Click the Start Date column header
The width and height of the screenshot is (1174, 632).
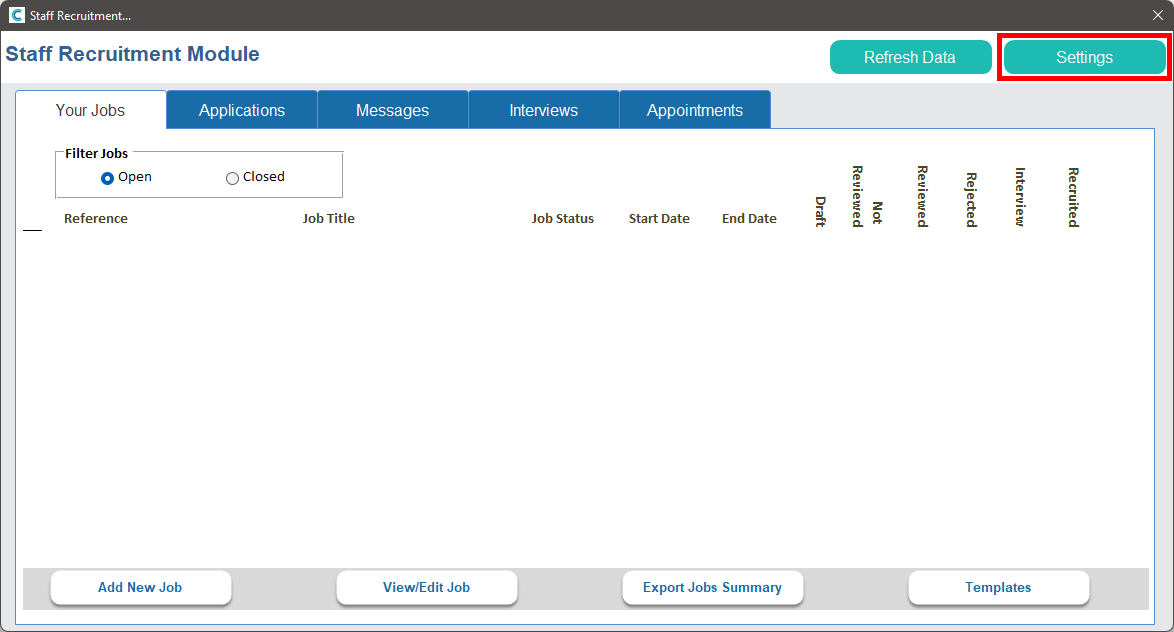click(659, 219)
